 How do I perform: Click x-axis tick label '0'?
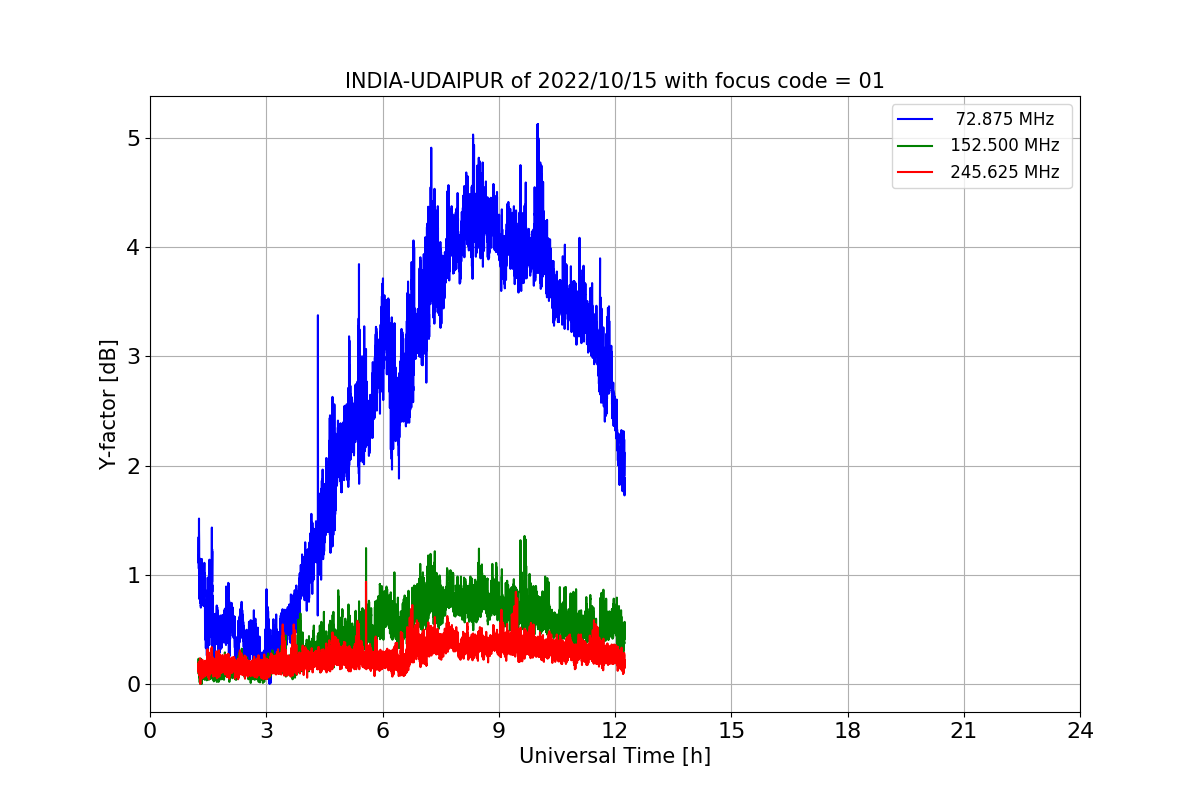(150, 731)
